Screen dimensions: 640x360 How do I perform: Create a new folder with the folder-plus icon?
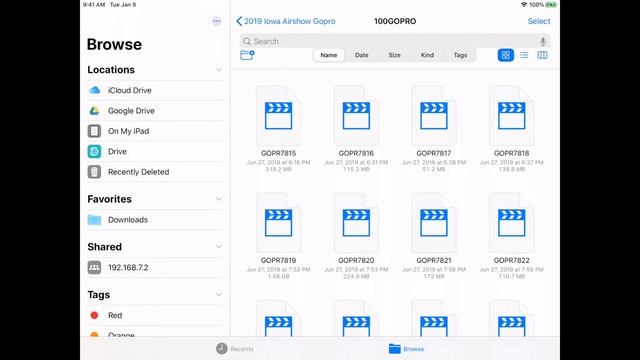click(x=247, y=55)
